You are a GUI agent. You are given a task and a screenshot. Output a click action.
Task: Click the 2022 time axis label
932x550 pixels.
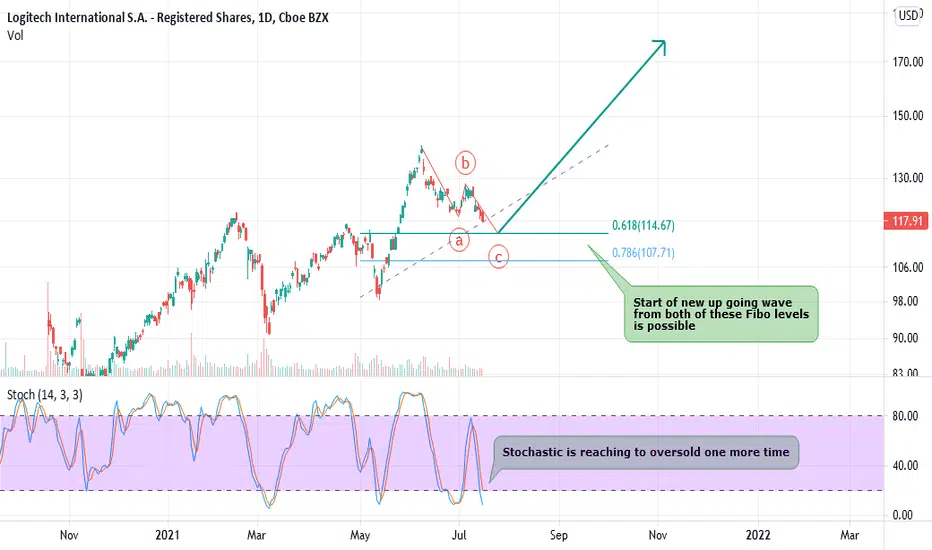(758, 535)
